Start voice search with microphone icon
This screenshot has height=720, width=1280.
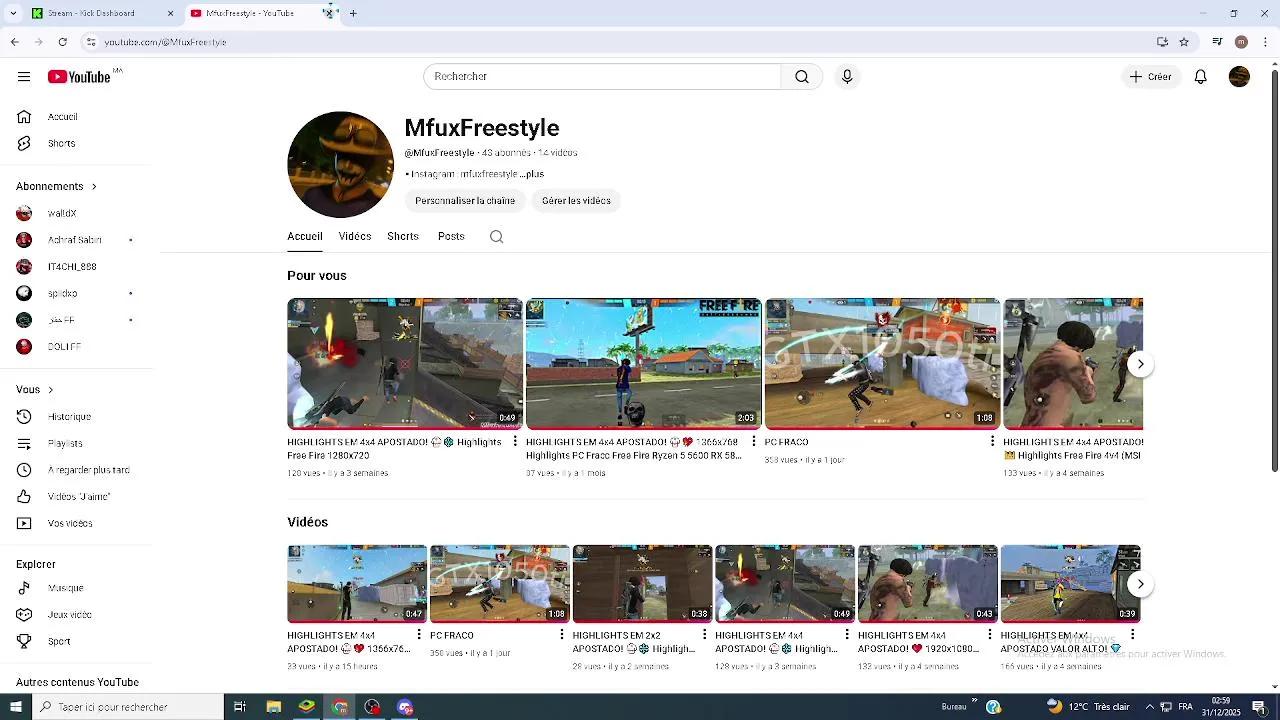pos(847,77)
